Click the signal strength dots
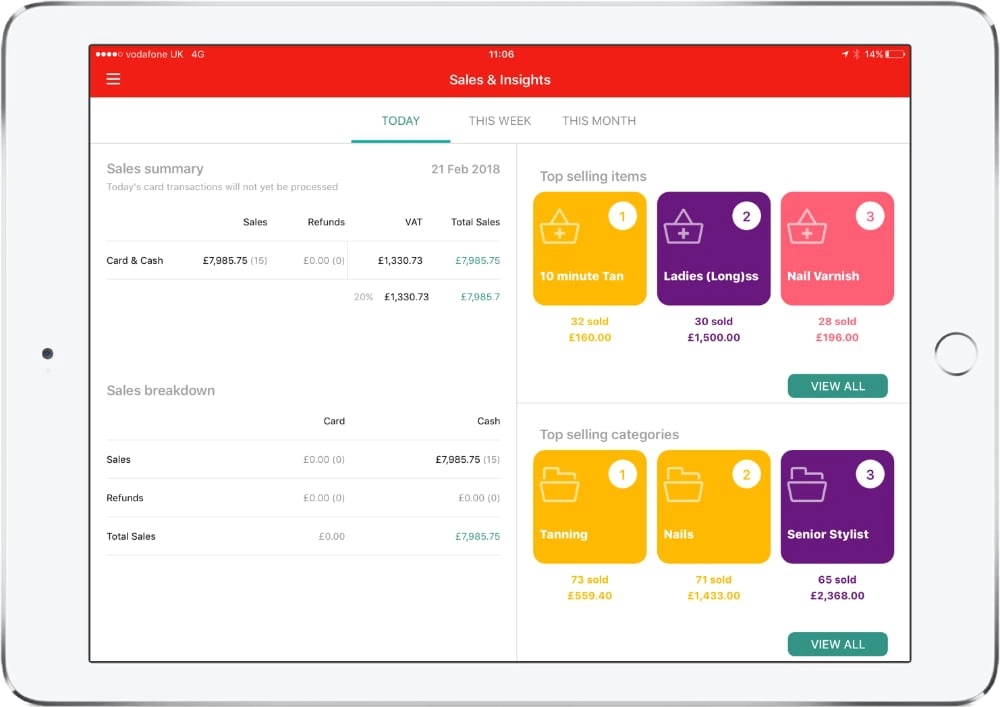The image size is (1000, 707). click(108, 54)
